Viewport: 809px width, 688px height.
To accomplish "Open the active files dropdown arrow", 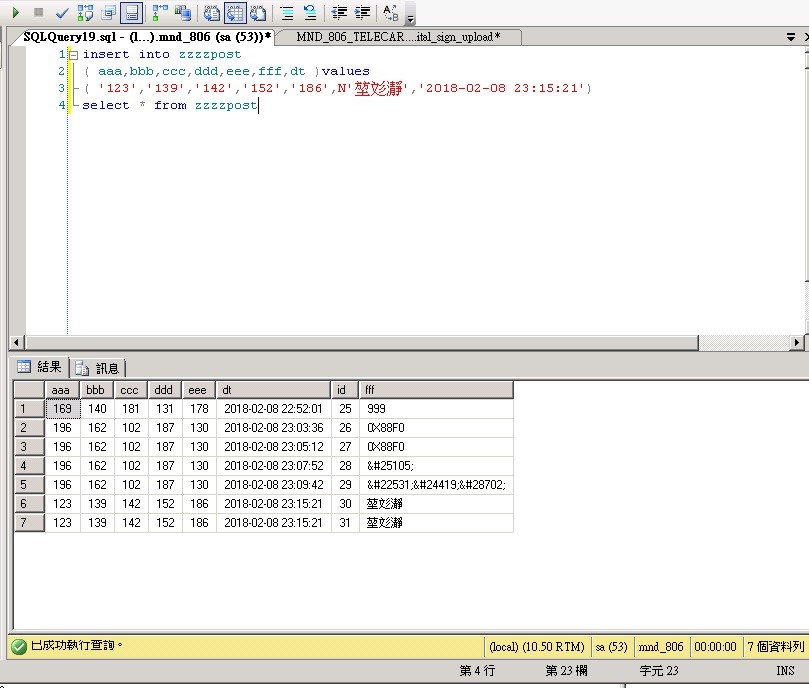I will pos(790,37).
